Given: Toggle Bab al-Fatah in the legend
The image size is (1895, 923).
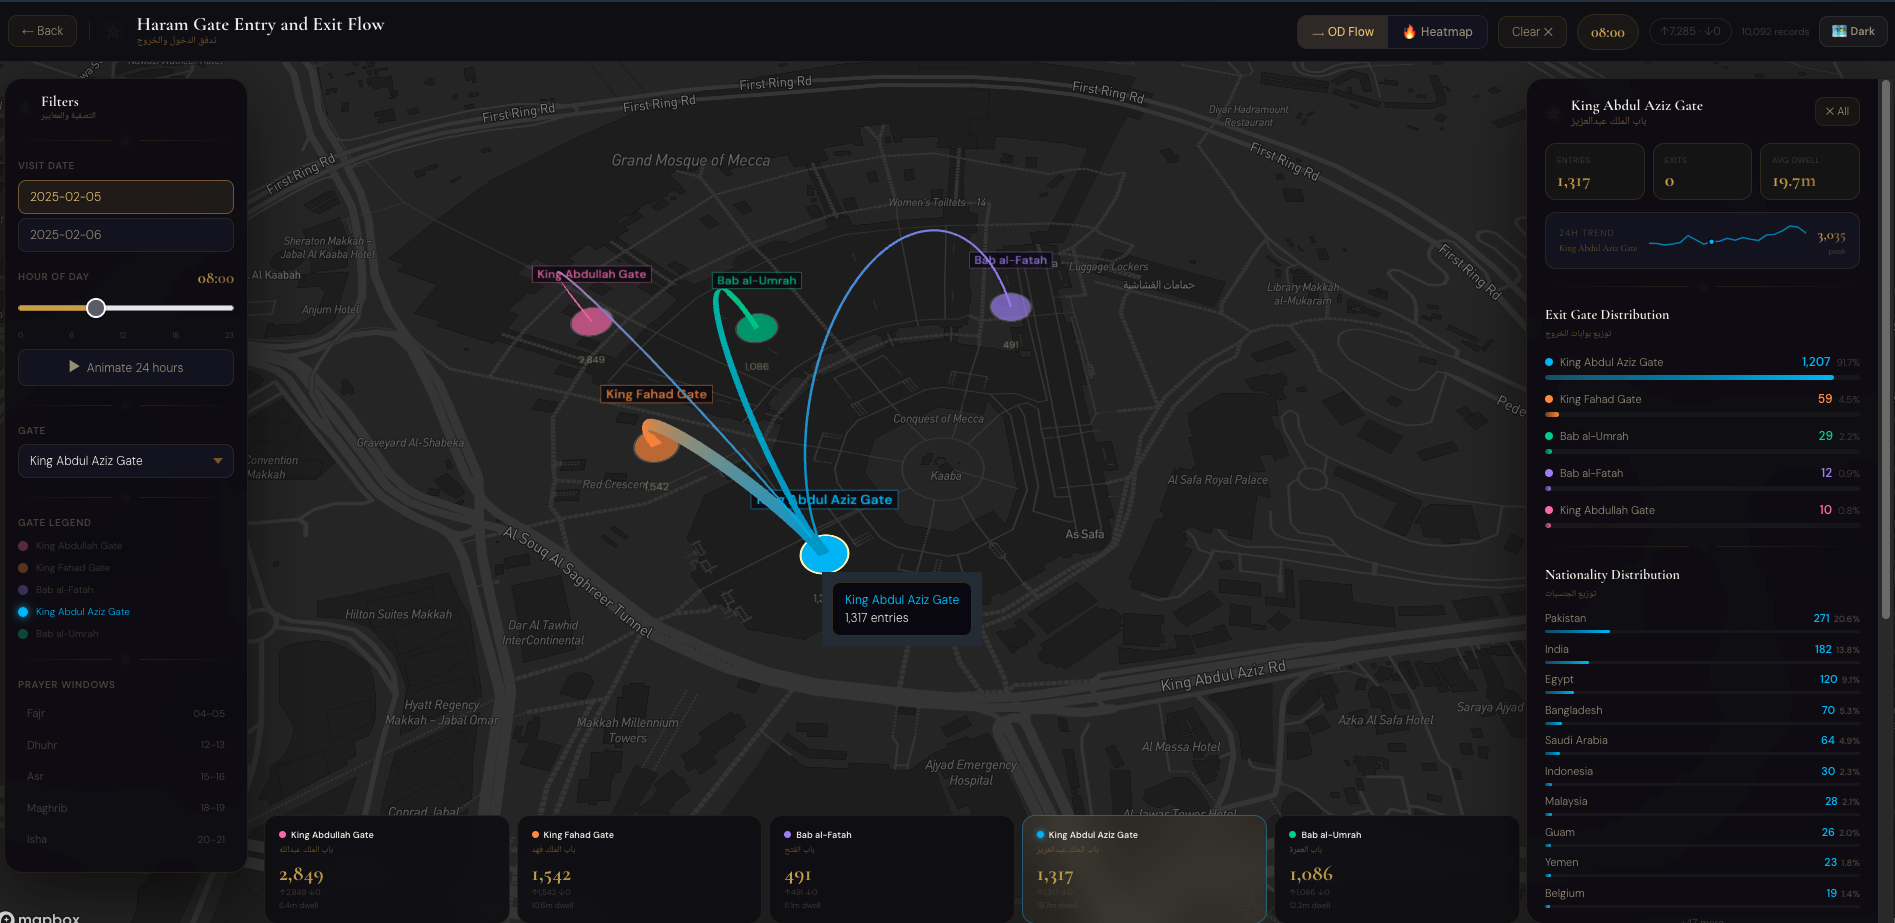Looking at the screenshot, I should tap(56, 590).
